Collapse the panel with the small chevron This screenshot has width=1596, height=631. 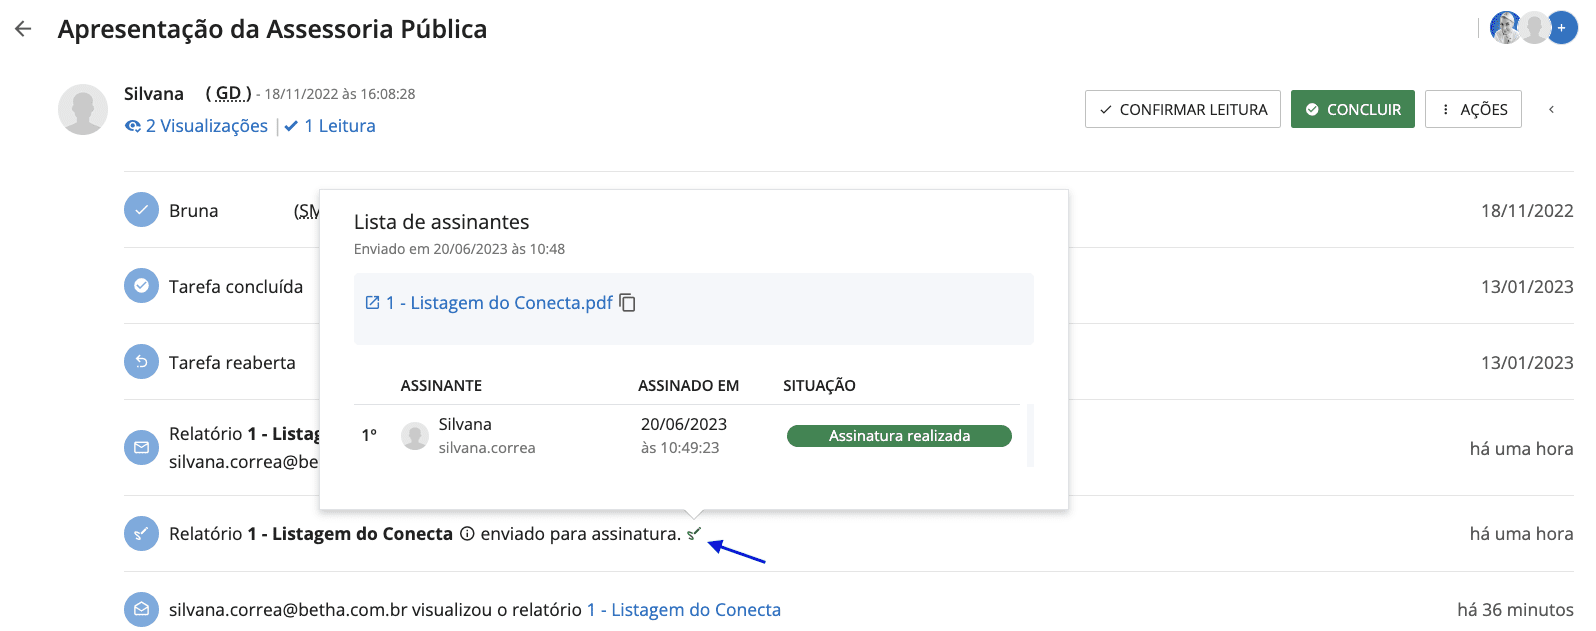[x=1551, y=109]
